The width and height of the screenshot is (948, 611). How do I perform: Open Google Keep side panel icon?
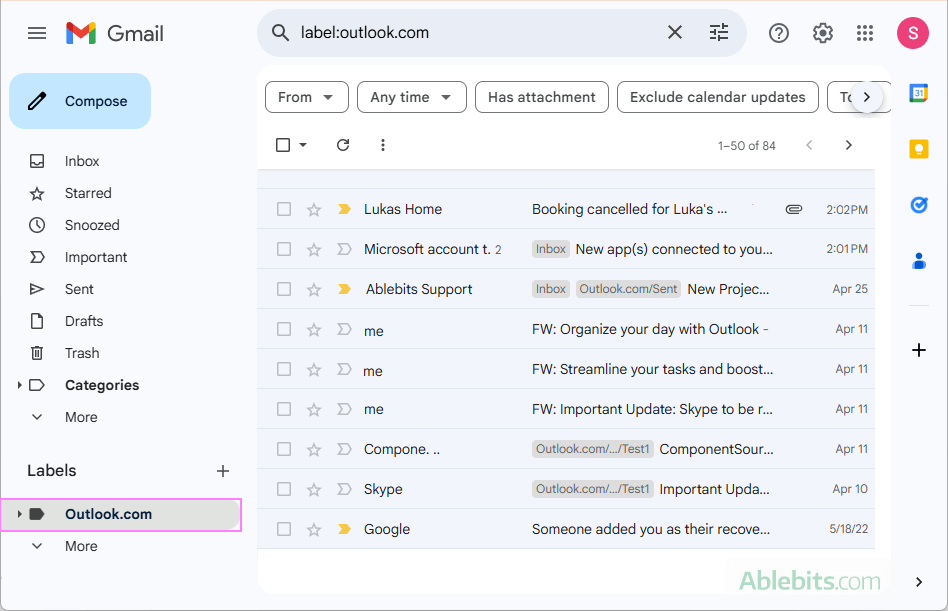pos(918,149)
